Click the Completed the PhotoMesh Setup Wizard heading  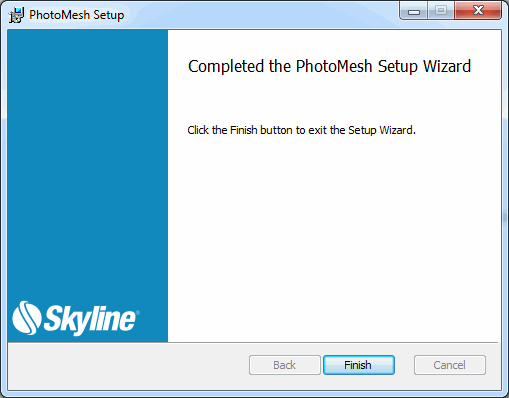pyautogui.click(x=329, y=66)
